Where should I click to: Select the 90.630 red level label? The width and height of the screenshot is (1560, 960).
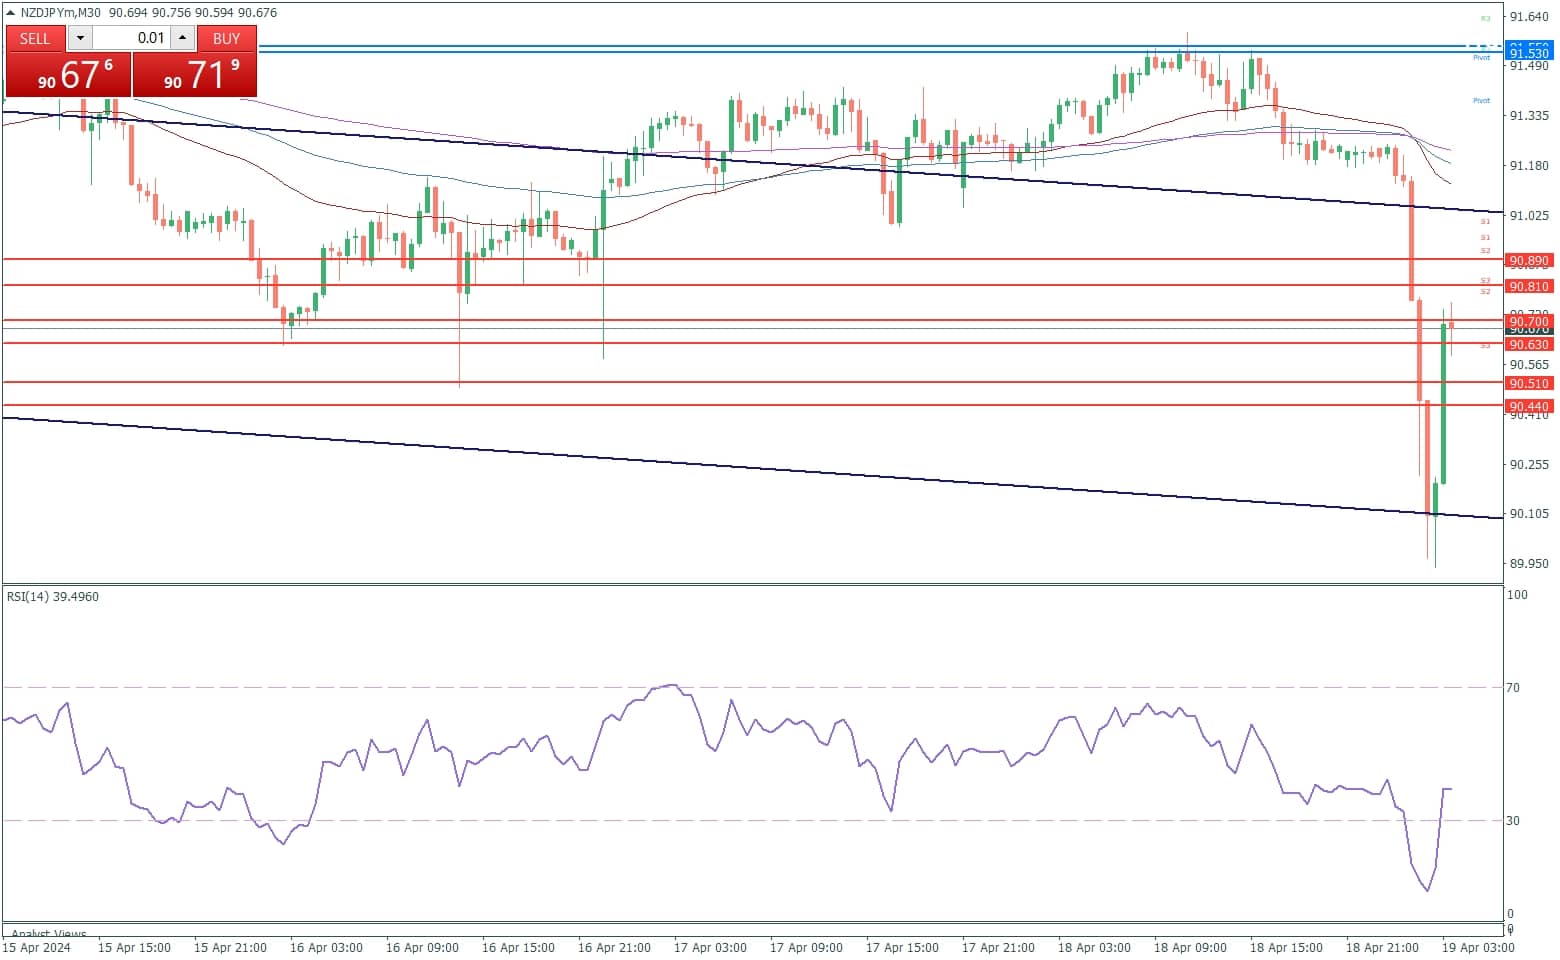[1529, 344]
